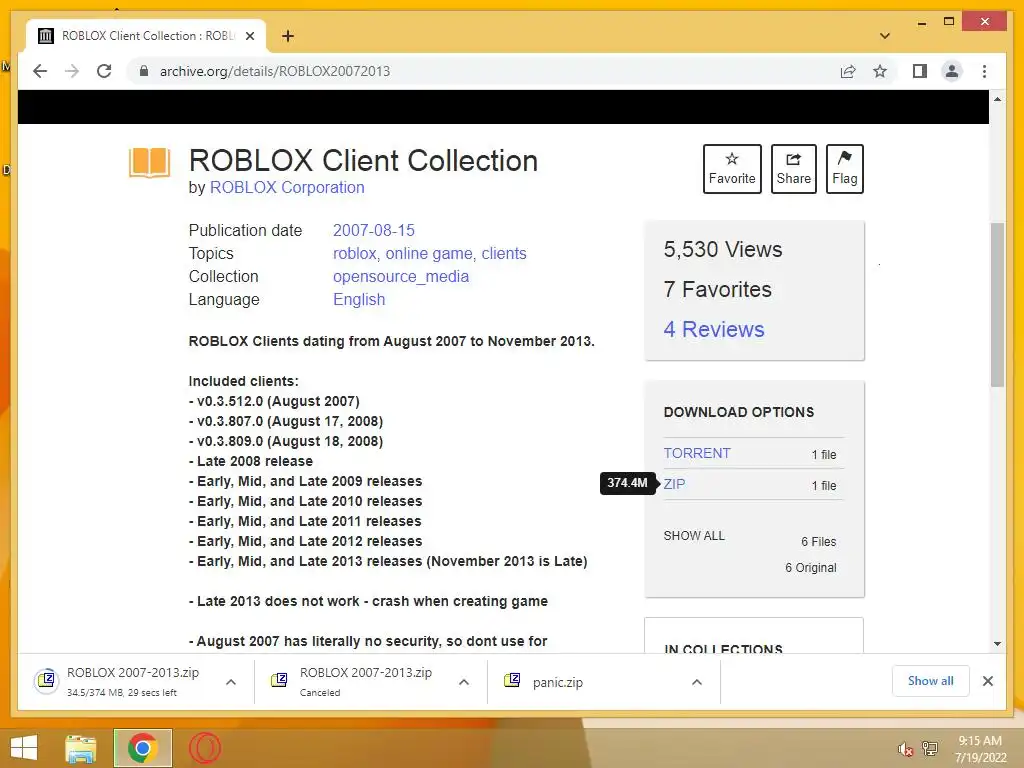Open the opensource_media collection link
Viewport: 1024px width, 768px height.
[x=401, y=276]
